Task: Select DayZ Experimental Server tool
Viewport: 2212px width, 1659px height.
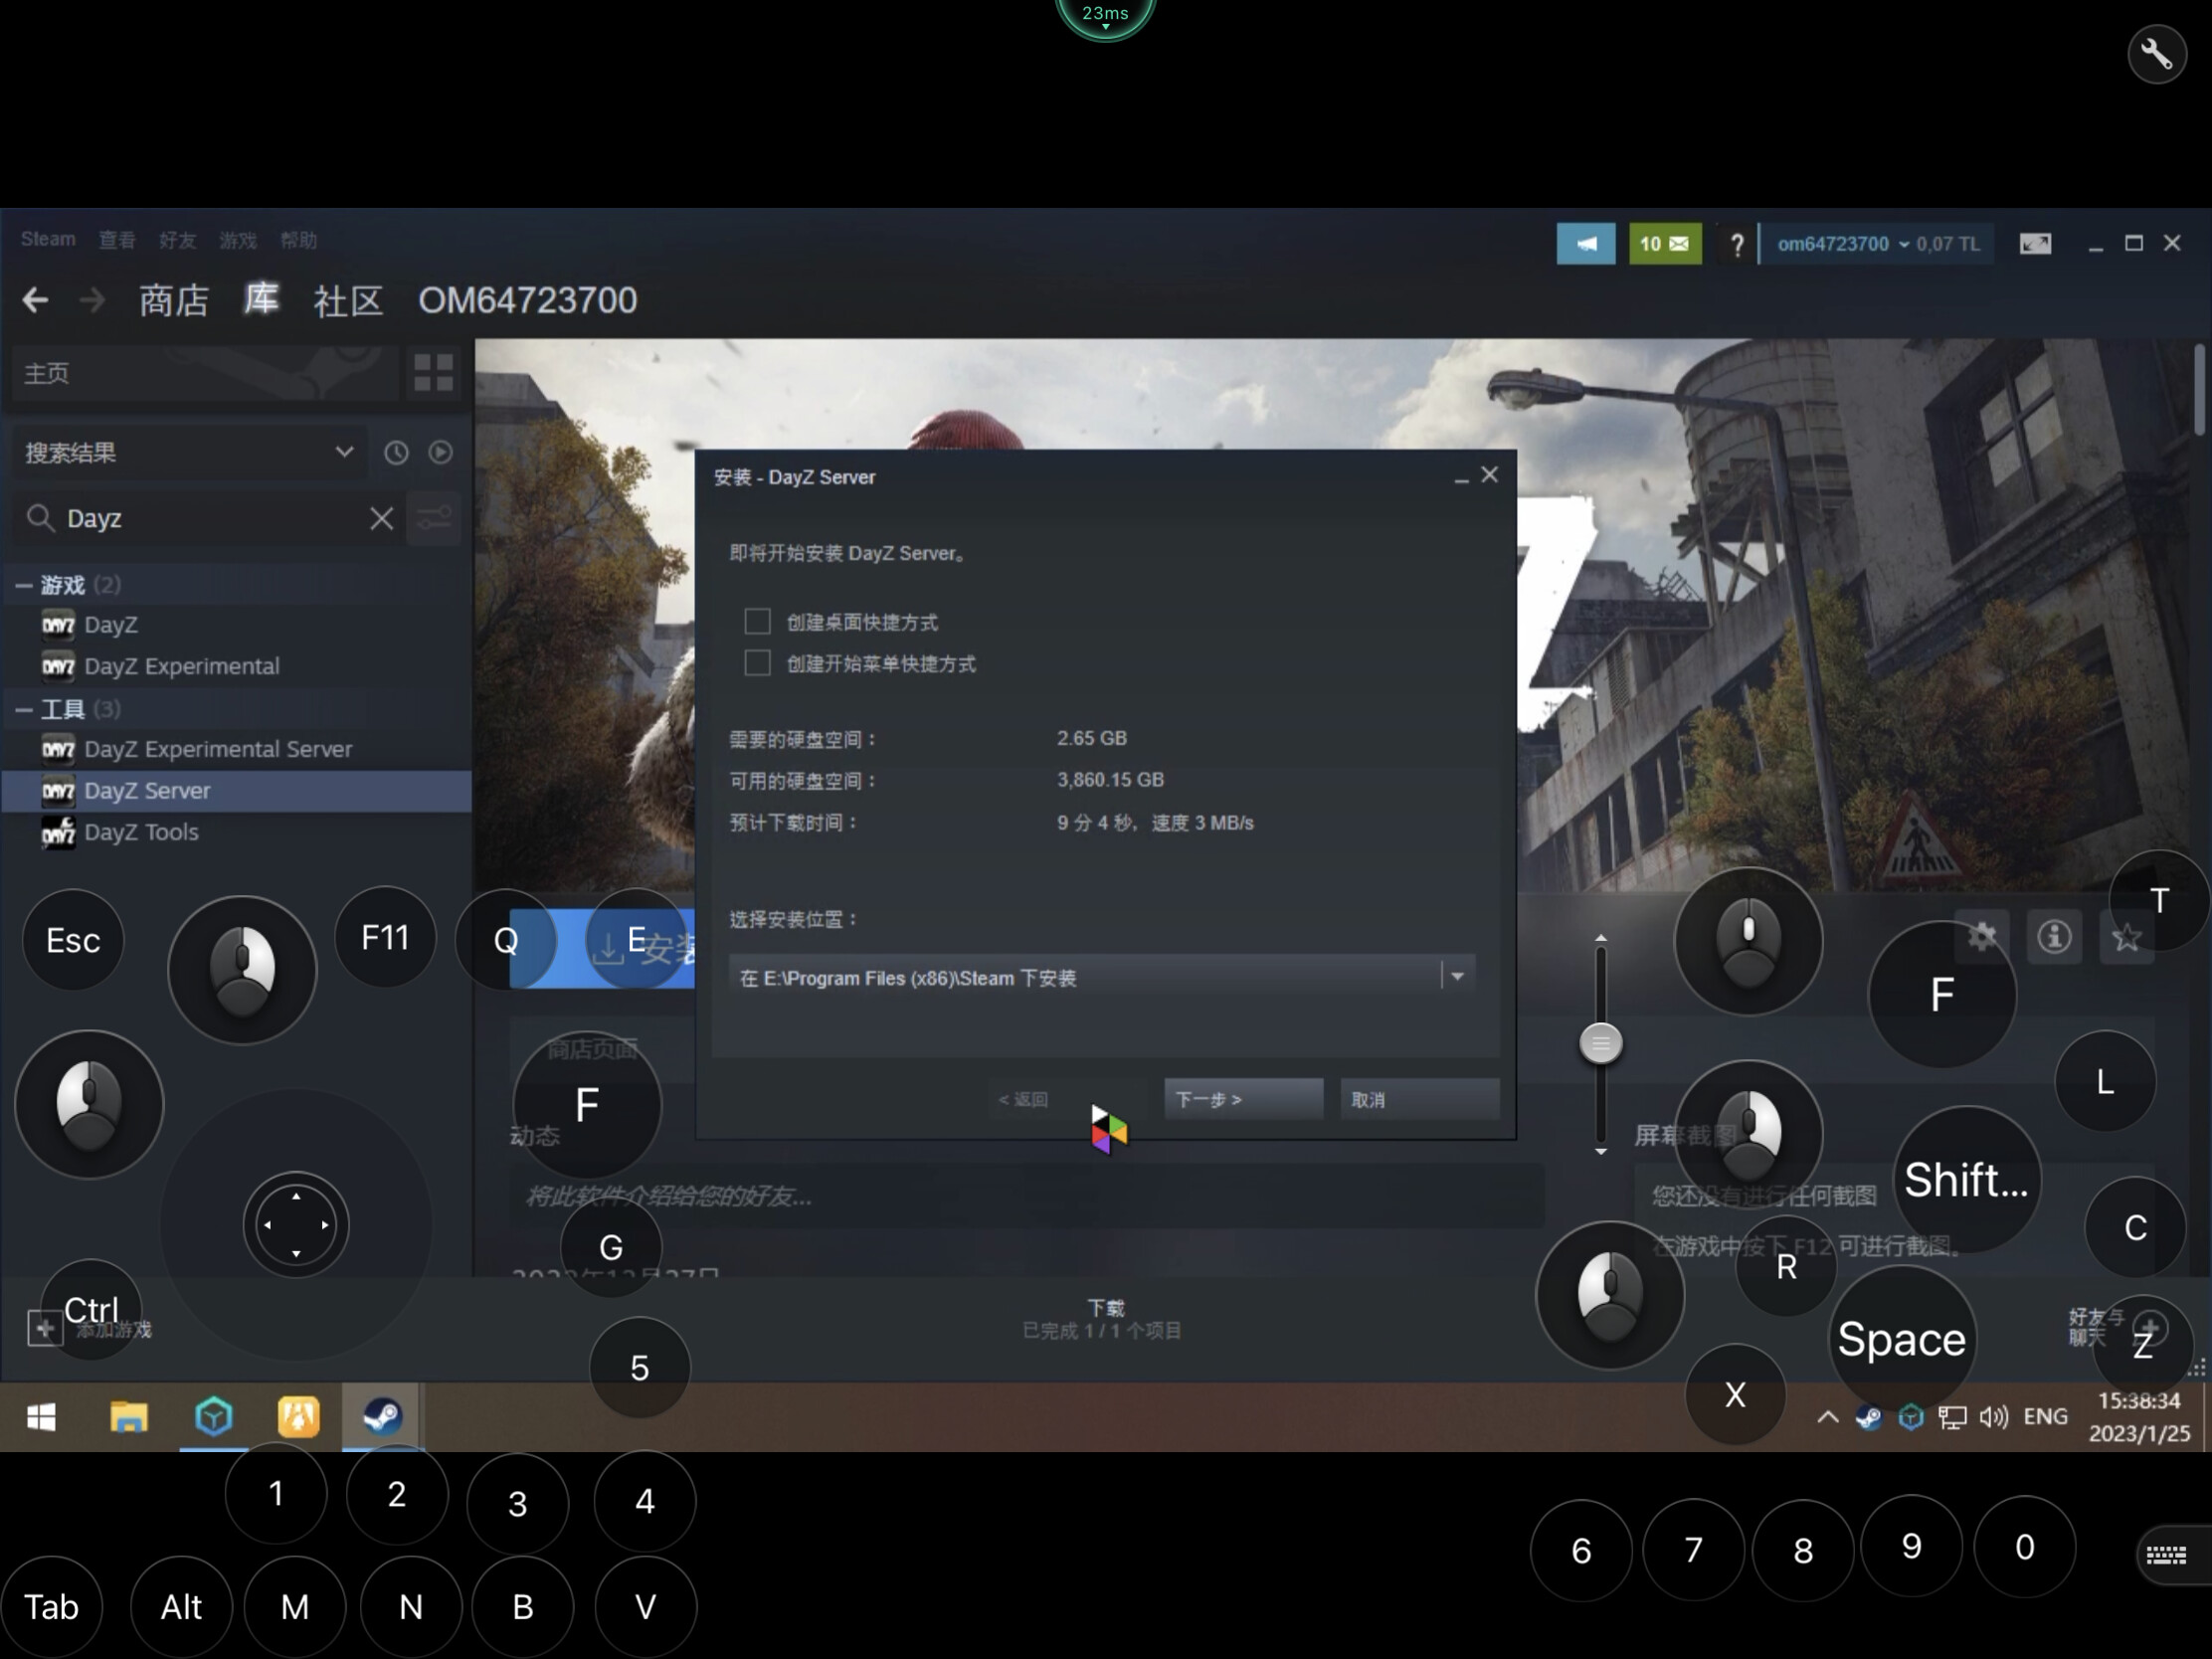Action: (236, 749)
